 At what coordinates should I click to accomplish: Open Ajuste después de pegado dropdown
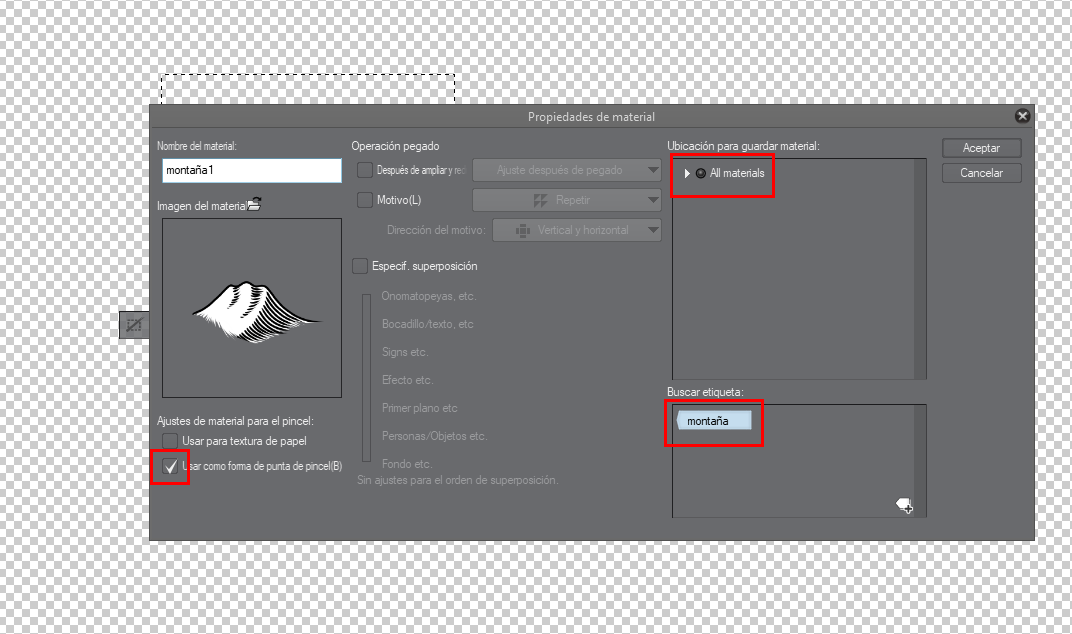[567, 170]
